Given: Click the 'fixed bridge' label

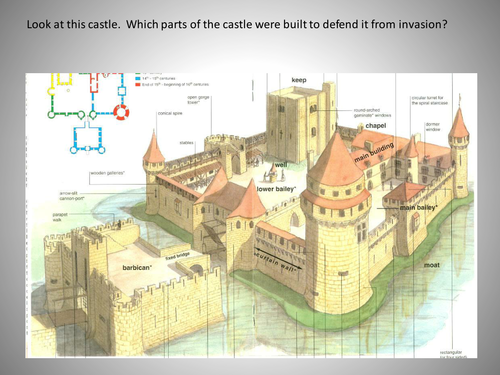Looking at the screenshot, I should (178, 256).
